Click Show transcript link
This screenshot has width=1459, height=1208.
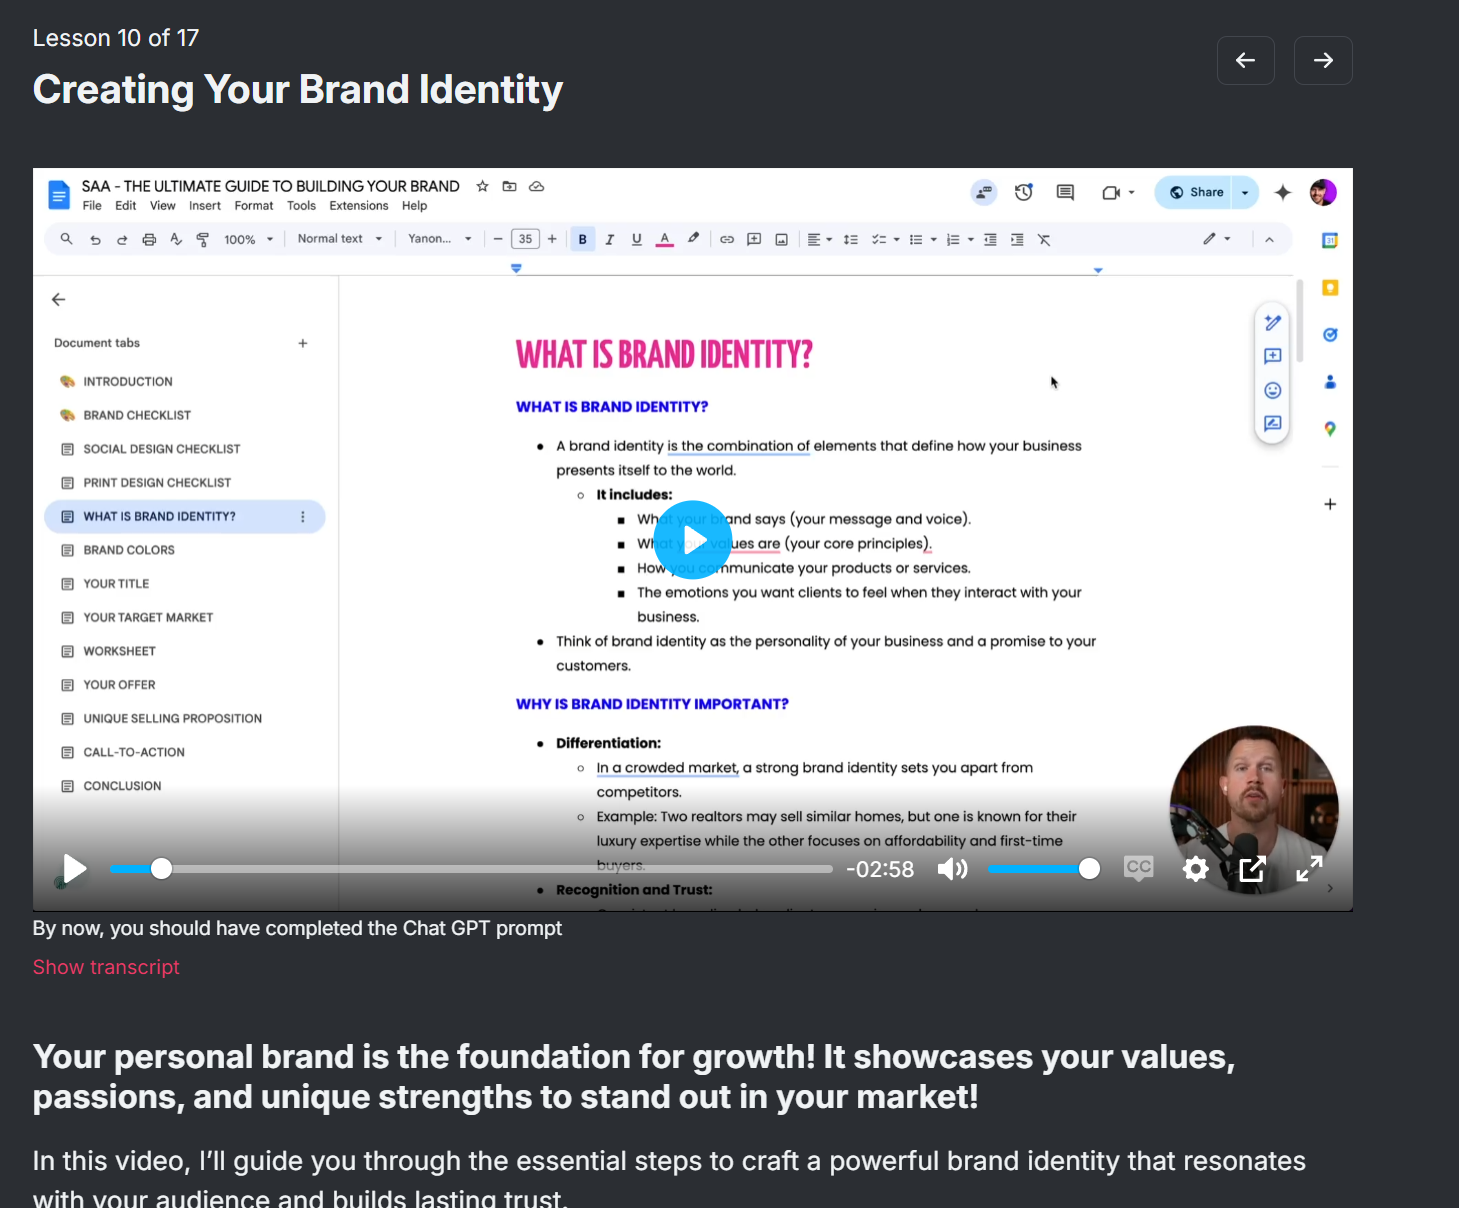pyautogui.click(x=106, y=967)
